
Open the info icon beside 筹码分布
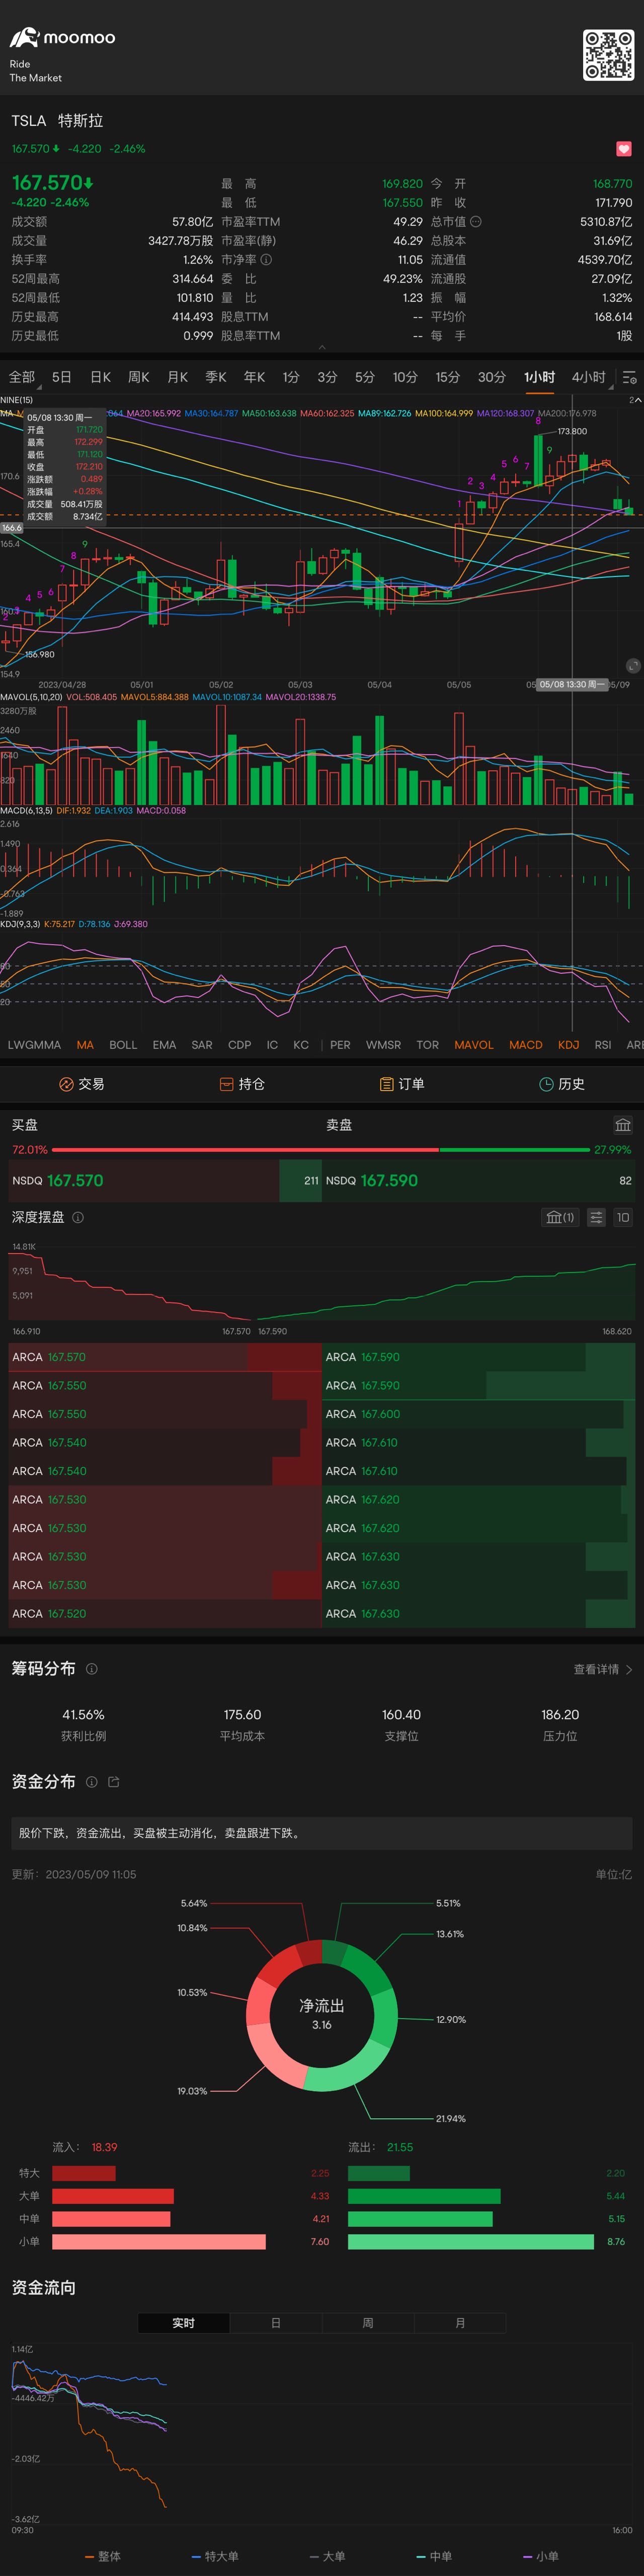(92, 1669)
